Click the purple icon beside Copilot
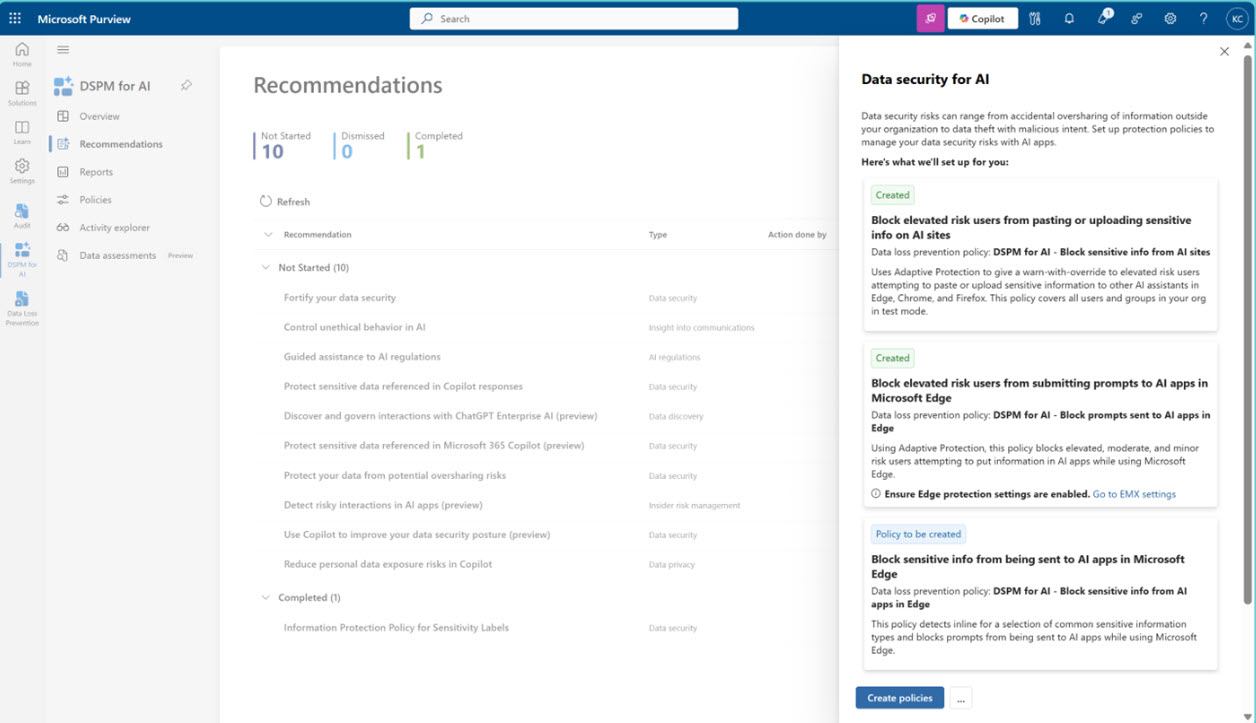 [x=930, y=18]
